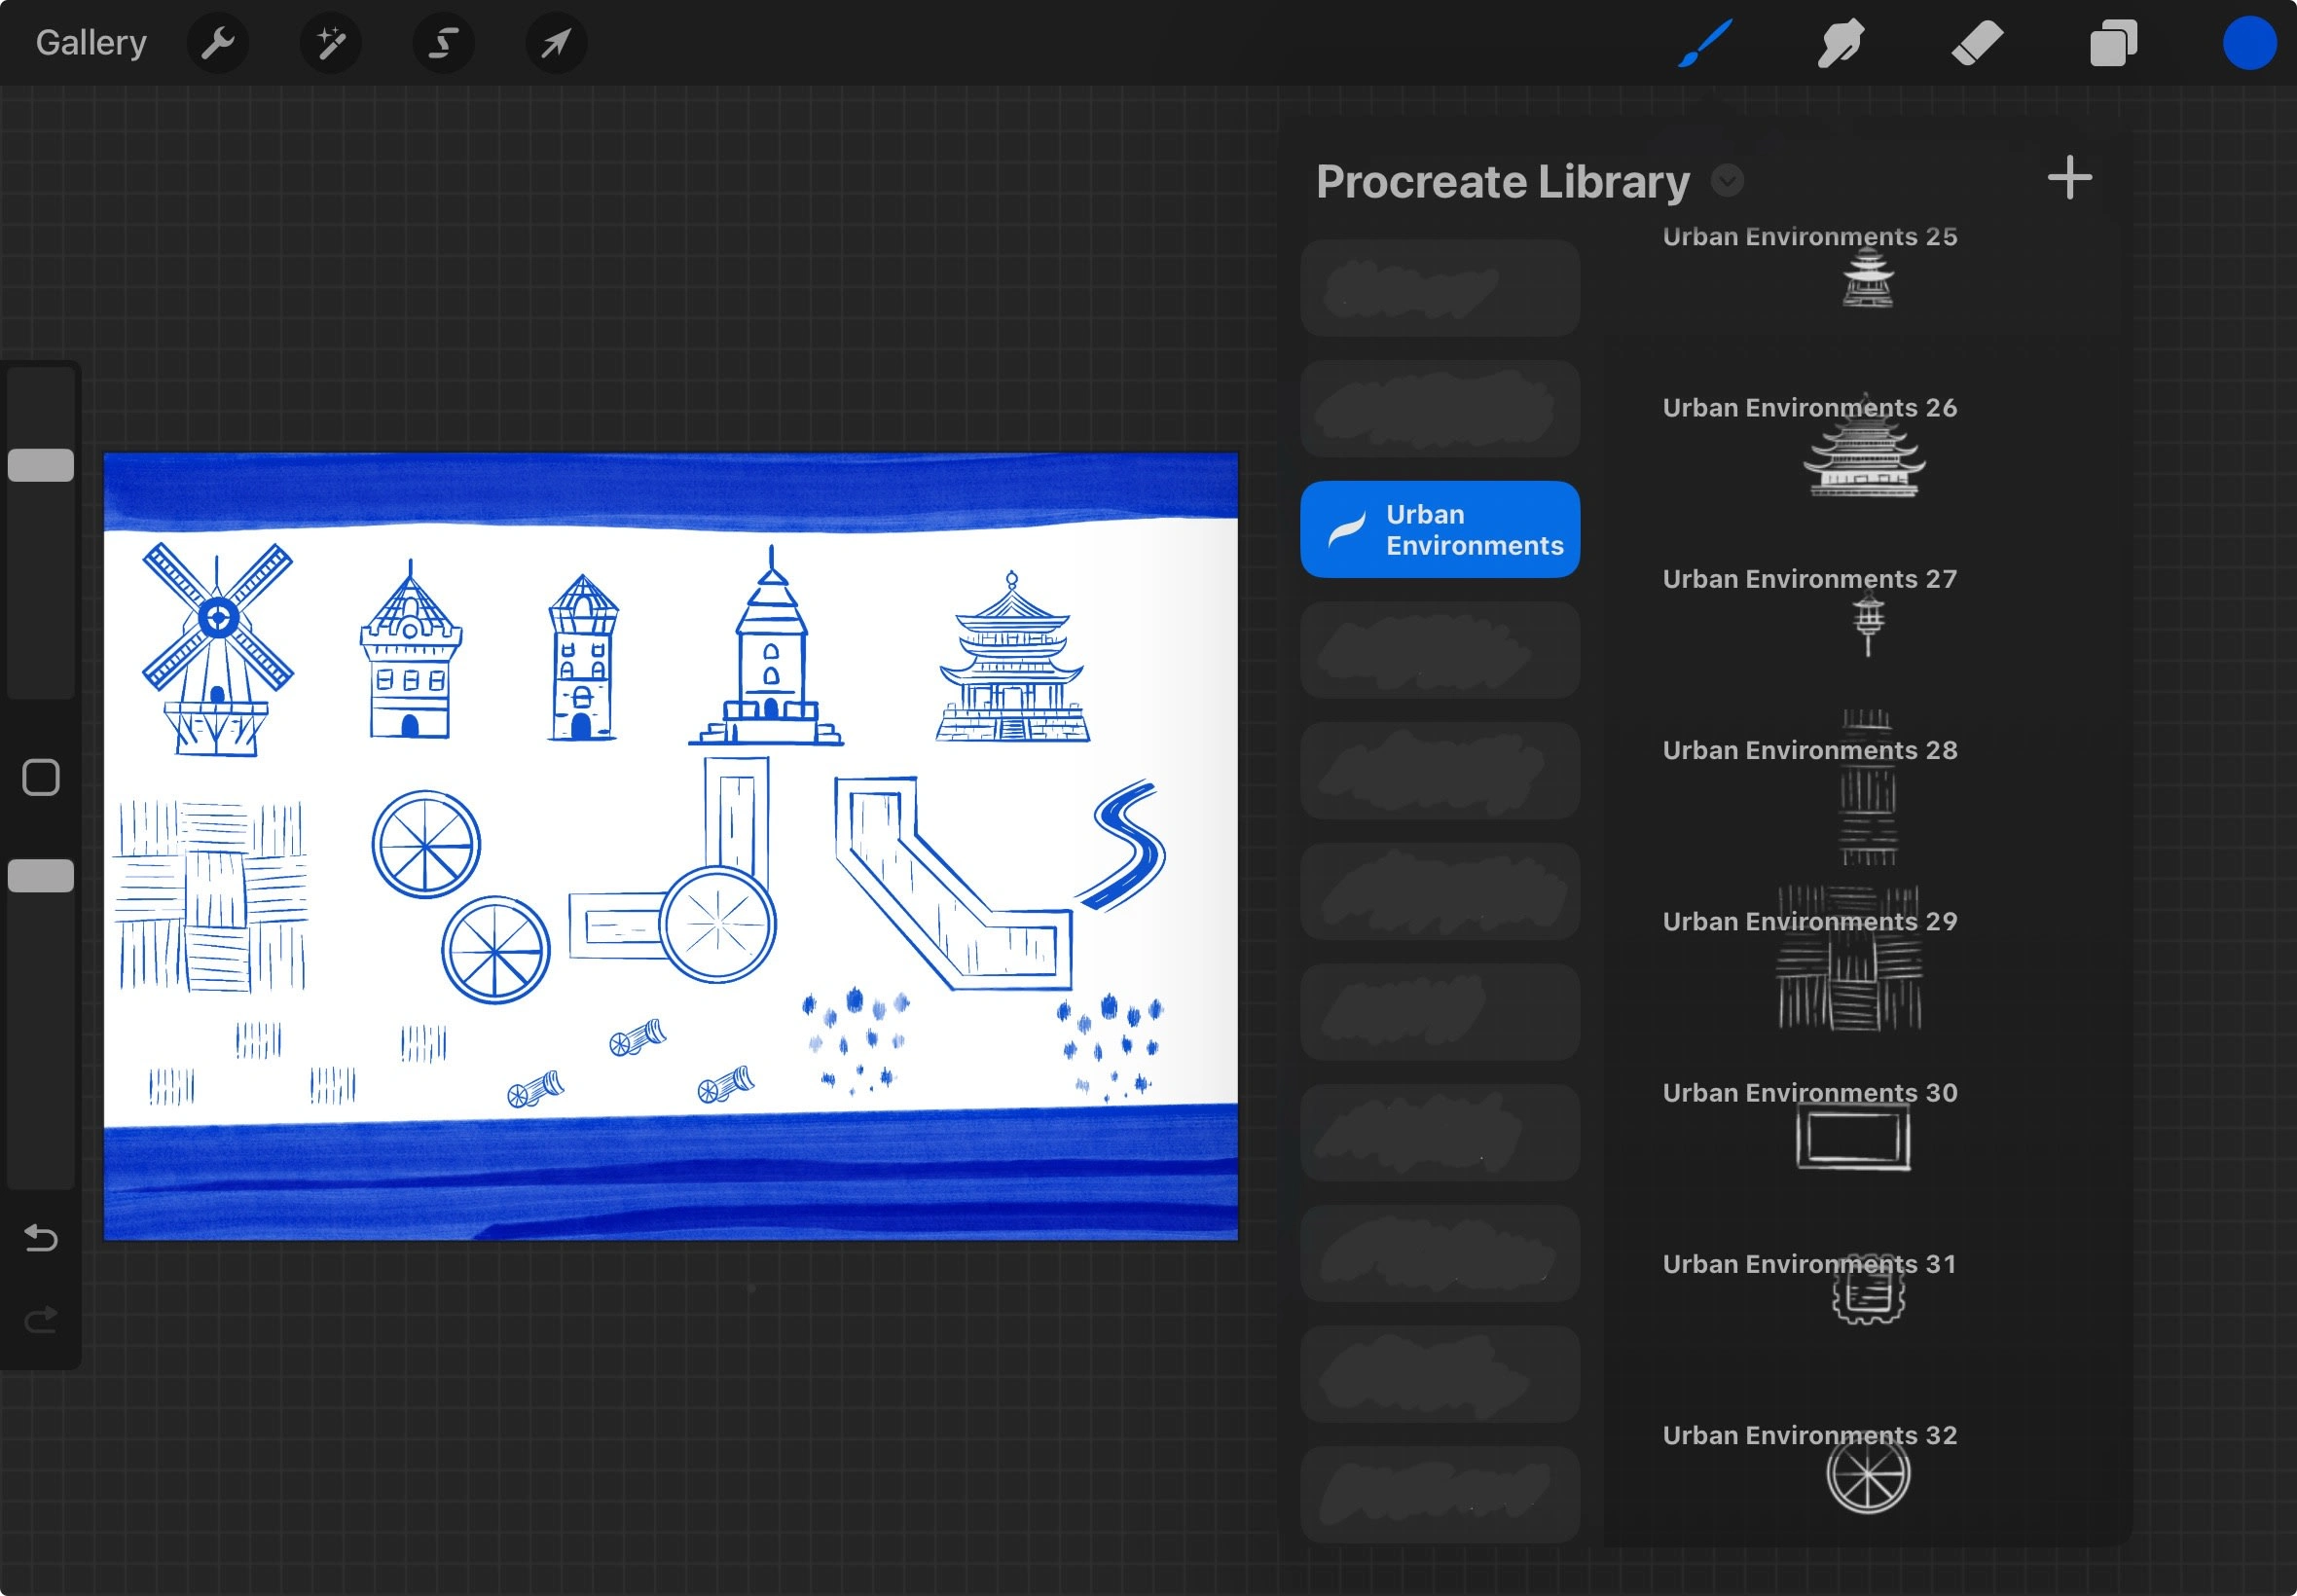Click the undo arrow

(41, 1238)
